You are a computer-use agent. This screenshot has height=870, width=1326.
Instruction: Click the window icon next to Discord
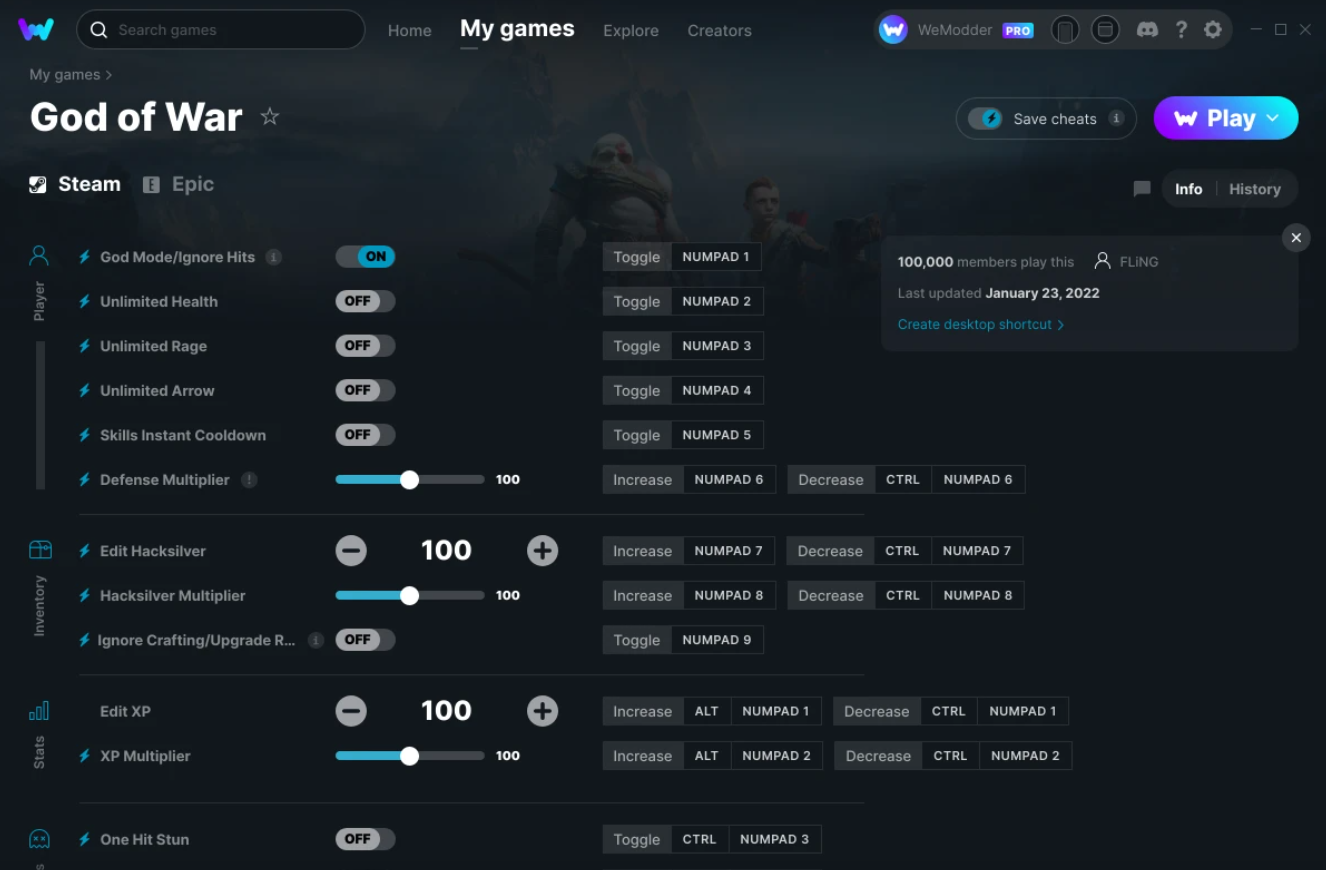click(x=1105, y=30)
